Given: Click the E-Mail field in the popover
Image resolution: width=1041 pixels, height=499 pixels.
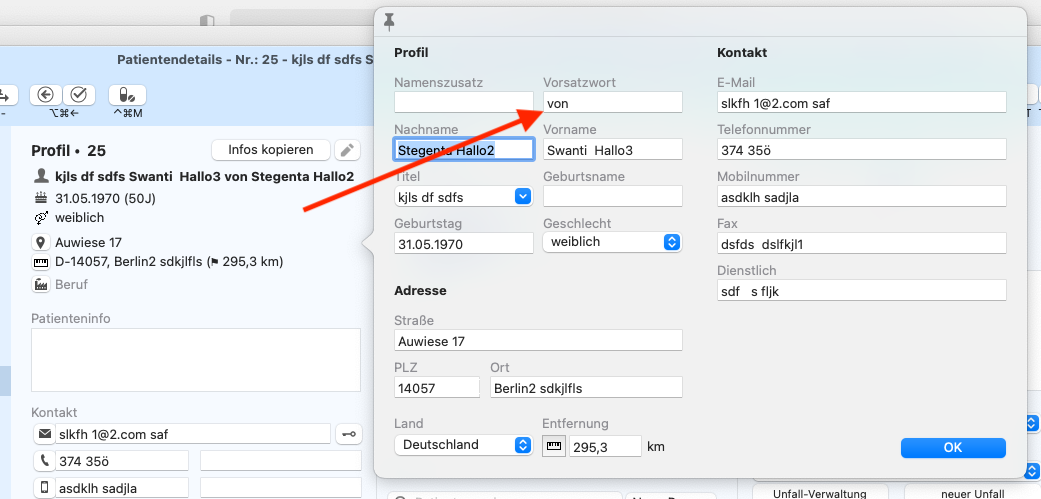Looking at the screenshot, I should 862,103.
